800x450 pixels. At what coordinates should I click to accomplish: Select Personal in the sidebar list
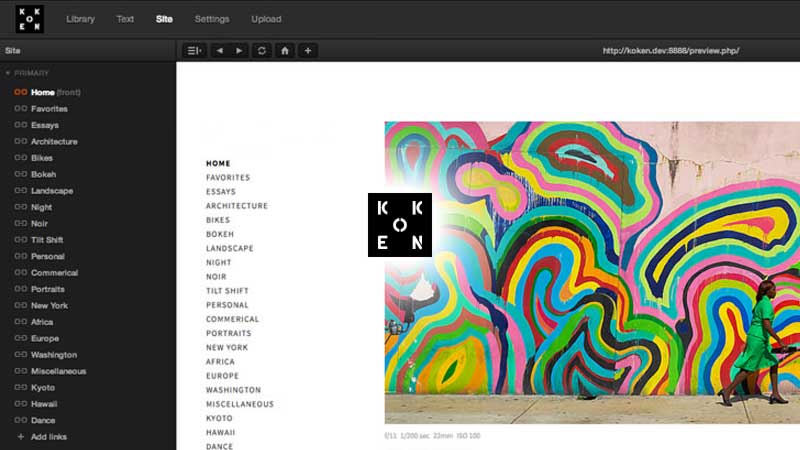pyautogui.click(x=47, y=256)
